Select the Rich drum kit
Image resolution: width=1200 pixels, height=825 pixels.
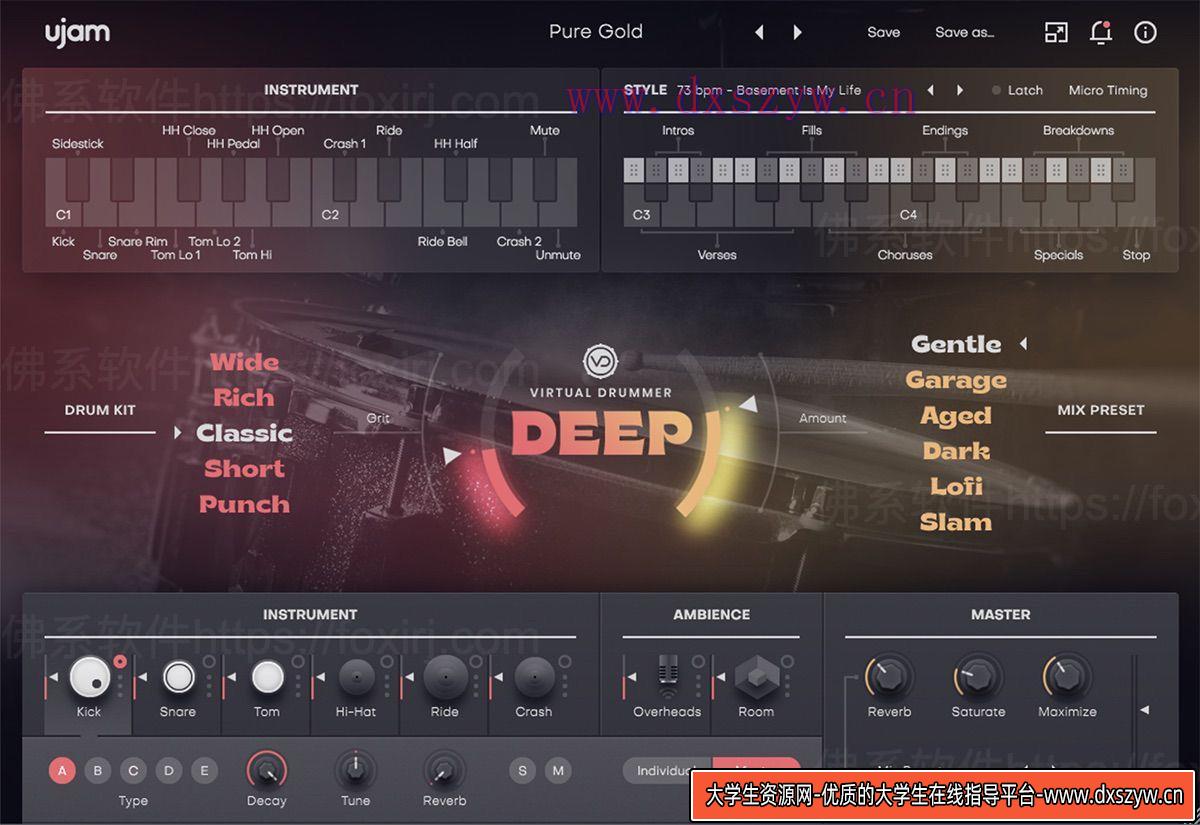tap(243, 397)
